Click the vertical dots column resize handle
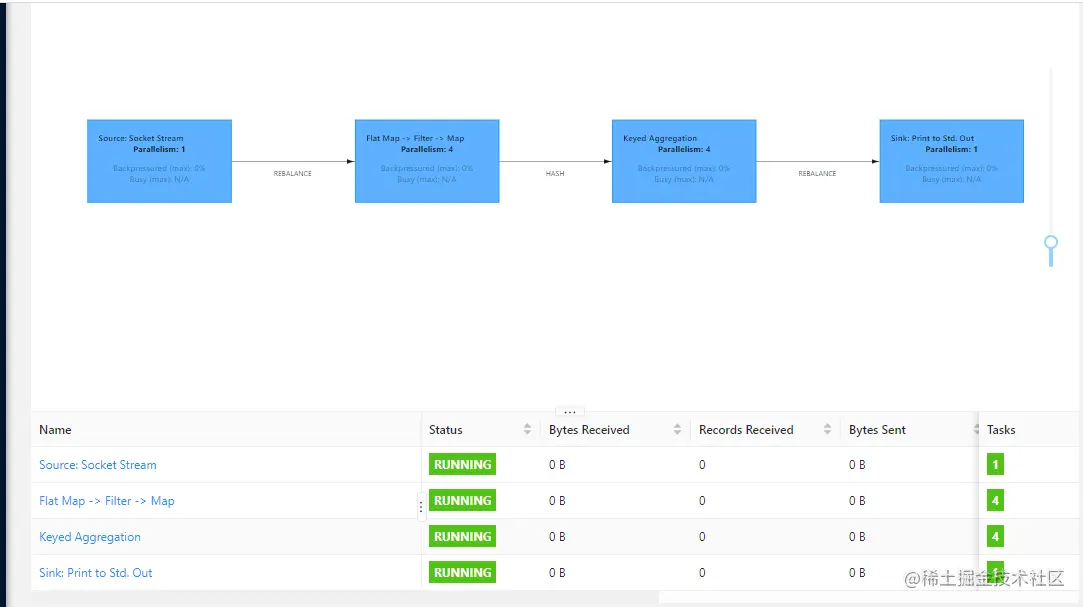The image size is (1083, 607). [421, 507]
